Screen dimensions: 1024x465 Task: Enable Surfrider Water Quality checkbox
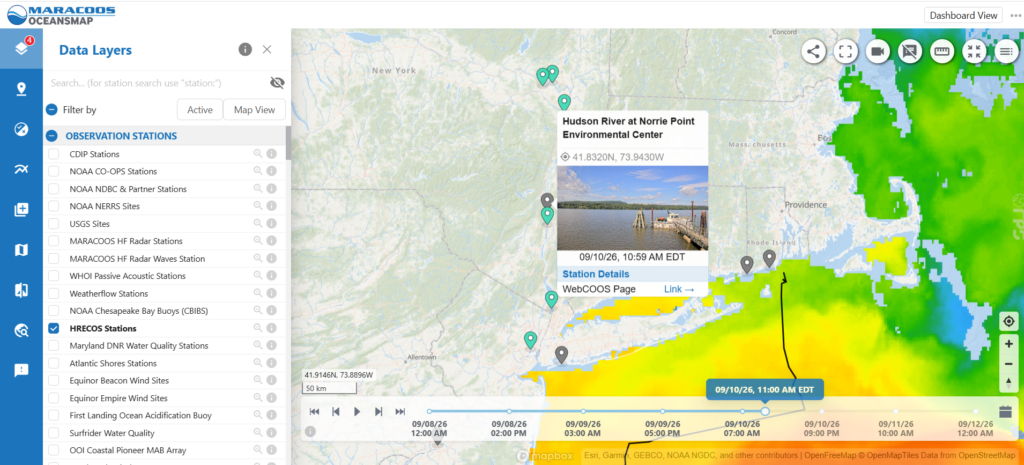pyautogui.click(x=54, y=433)
